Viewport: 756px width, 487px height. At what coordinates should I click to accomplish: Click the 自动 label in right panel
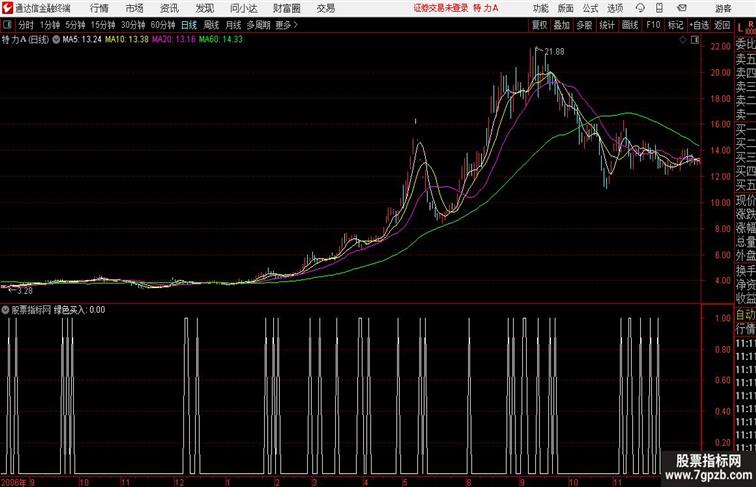[745, 315]
